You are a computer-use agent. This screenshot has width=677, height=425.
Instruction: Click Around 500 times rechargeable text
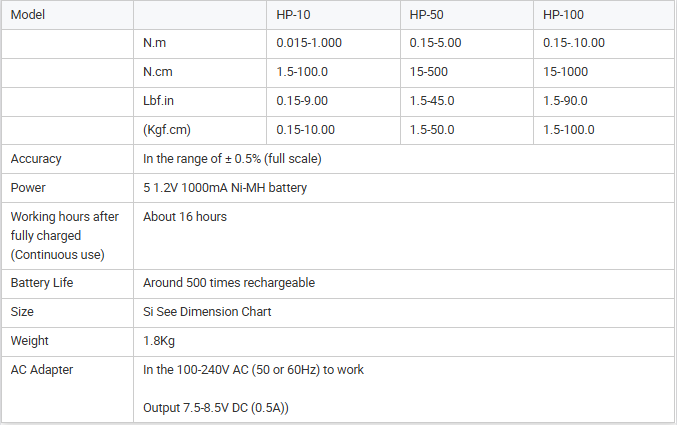pyautogui.click(x=229, y=283)
